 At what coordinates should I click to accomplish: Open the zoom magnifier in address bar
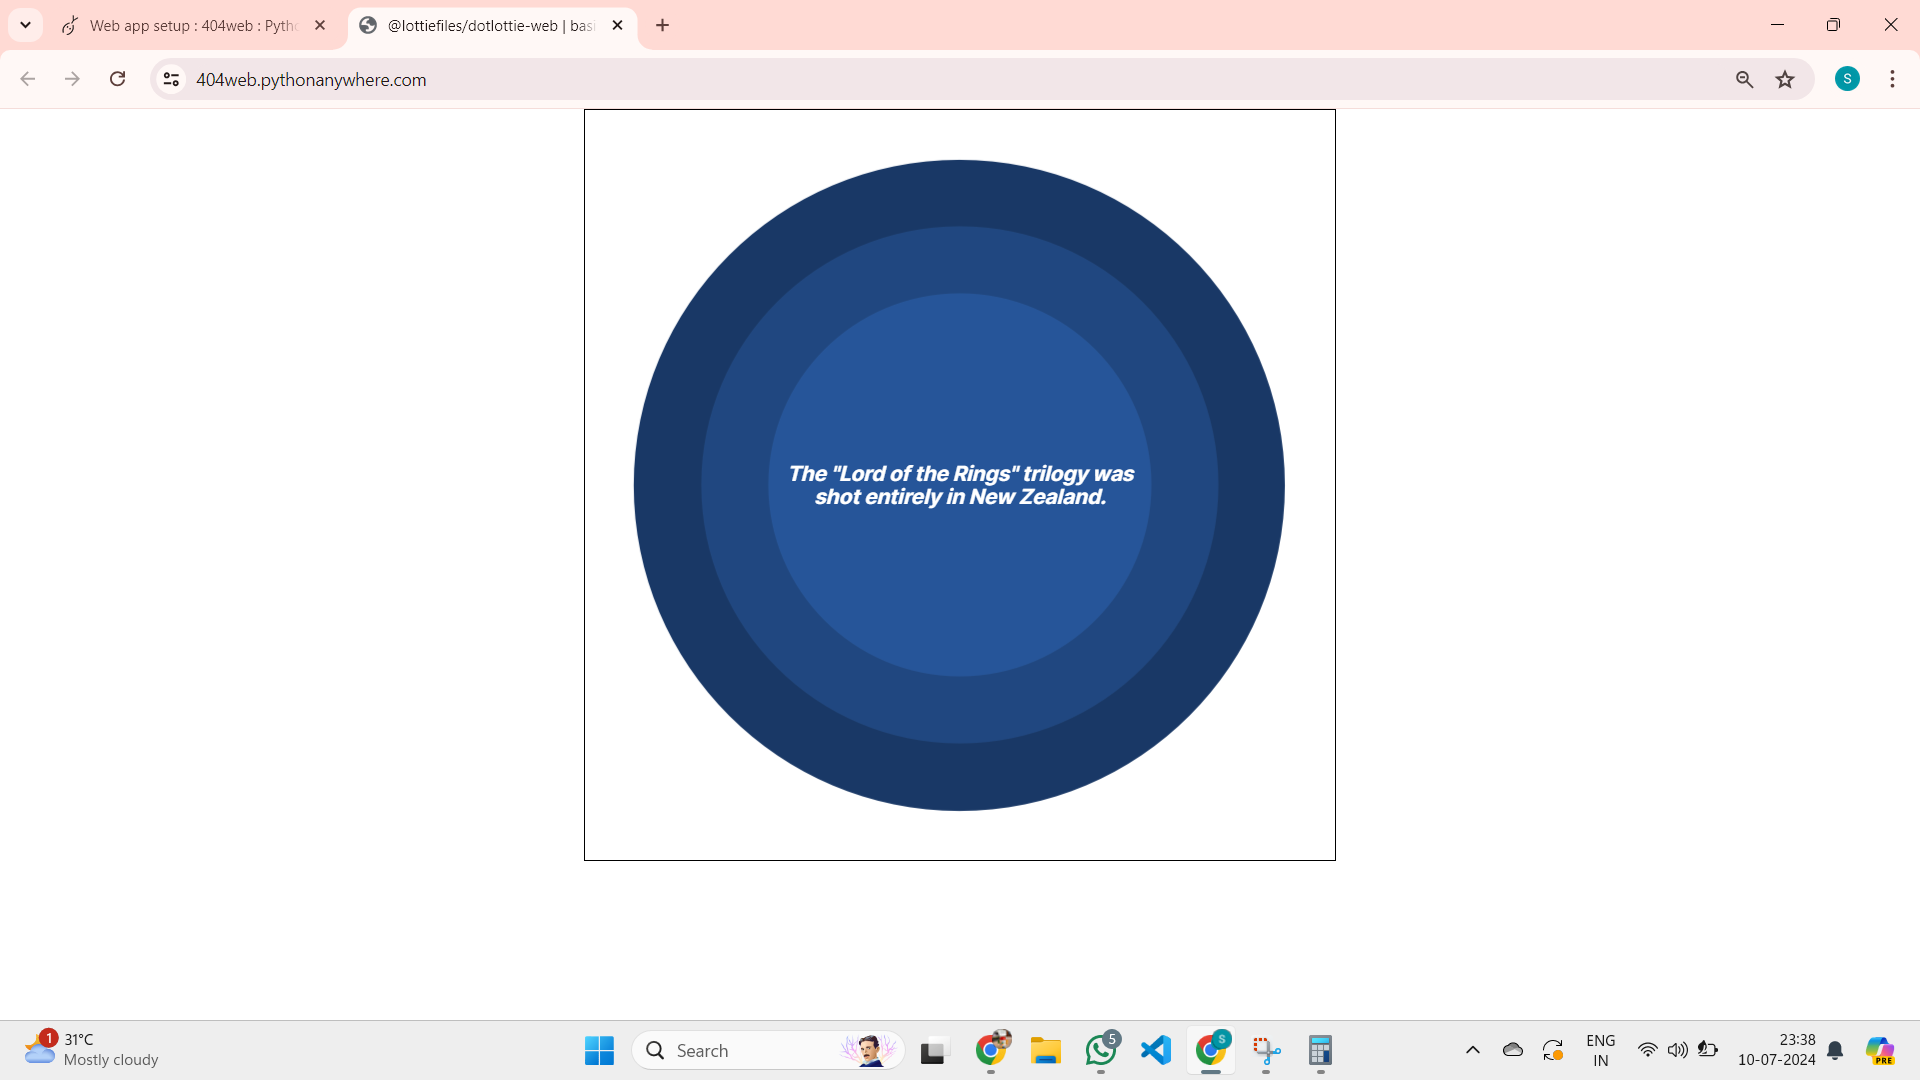coord(1744,79)
